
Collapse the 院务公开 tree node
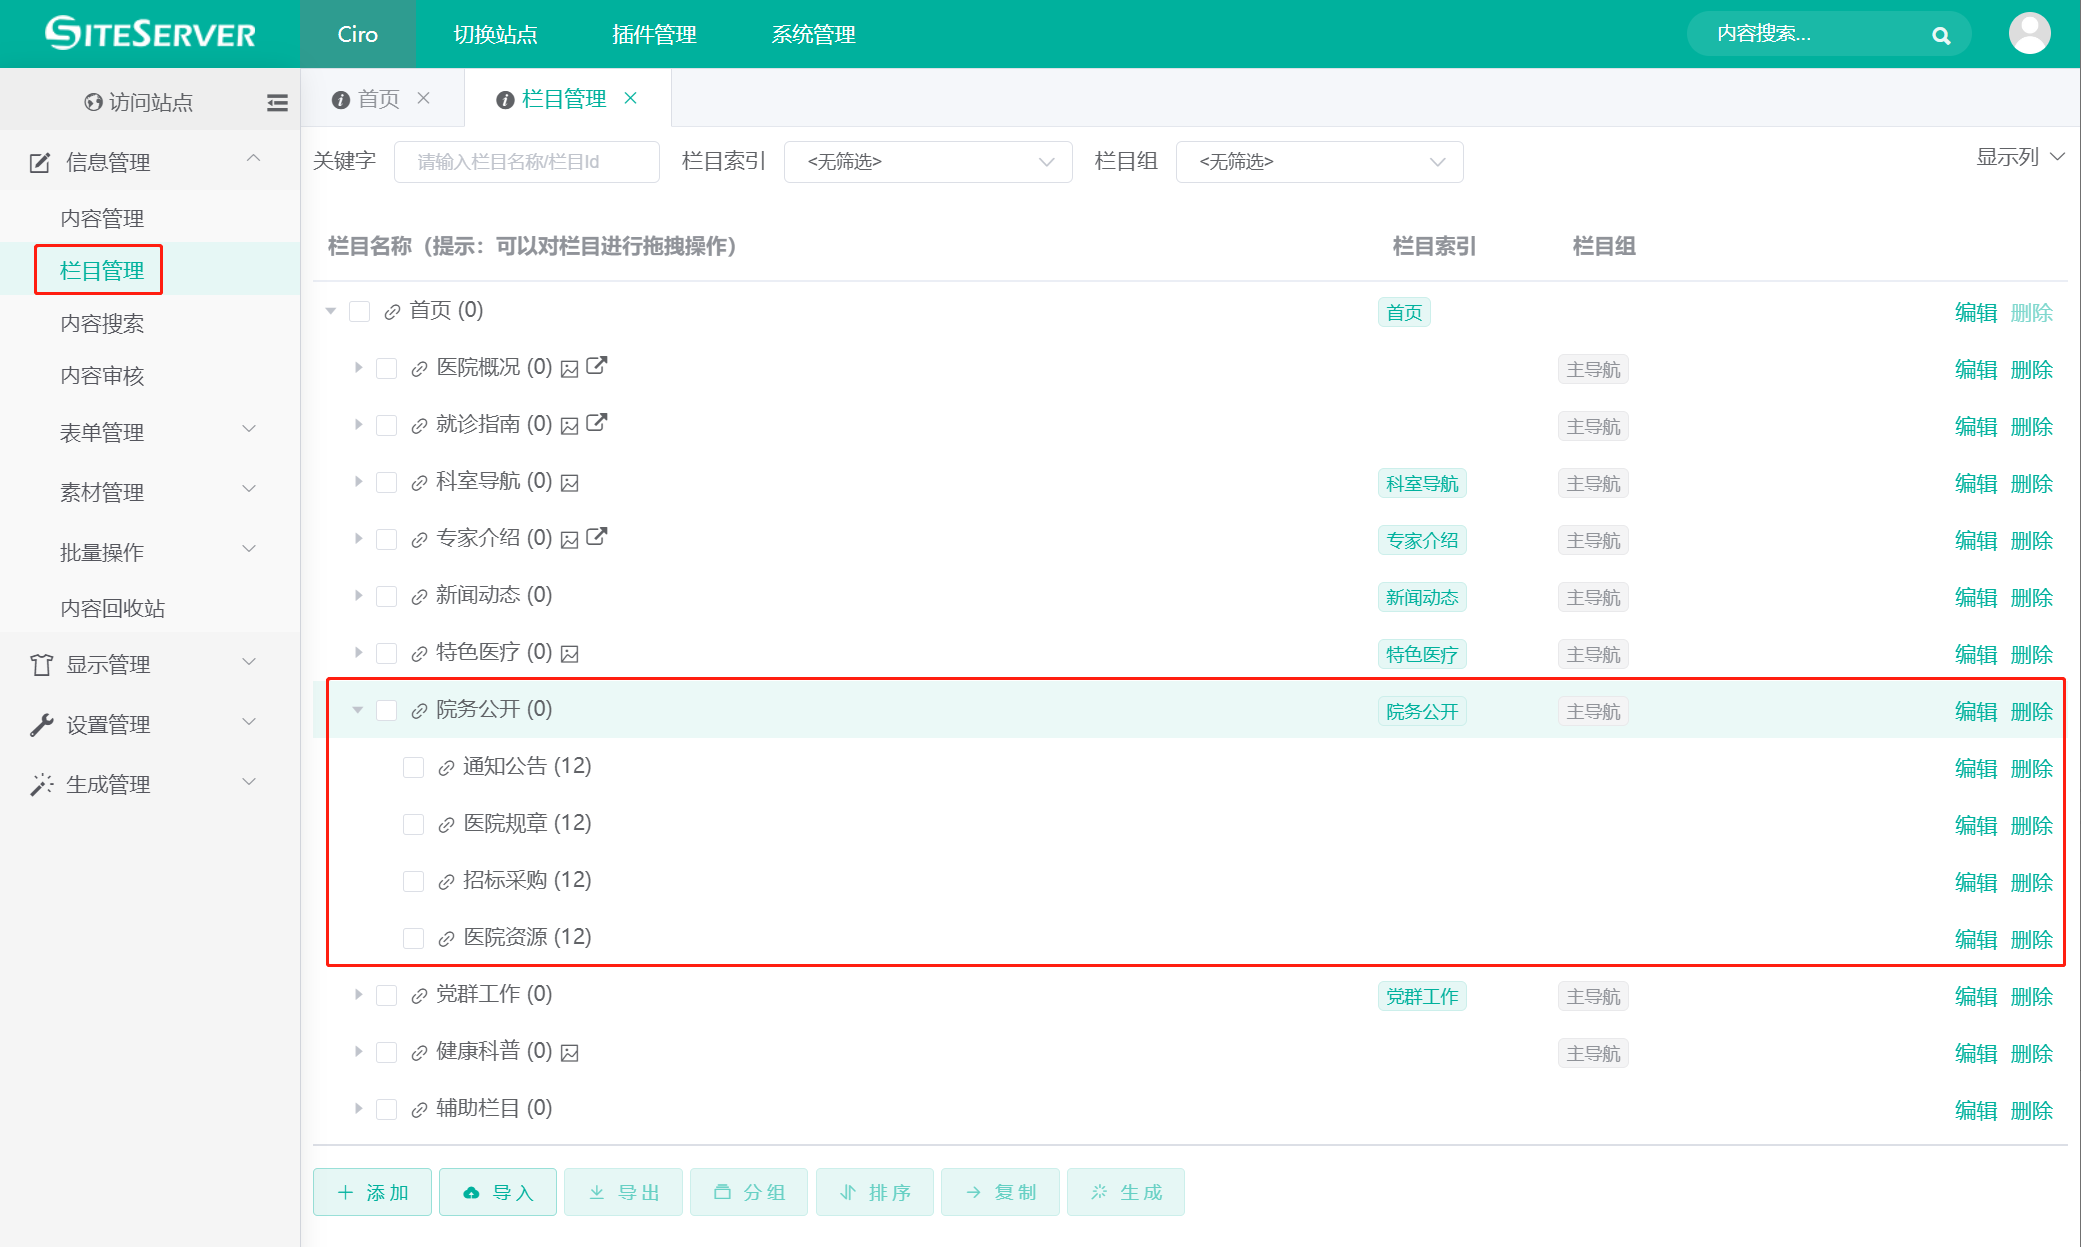[357, 709]
